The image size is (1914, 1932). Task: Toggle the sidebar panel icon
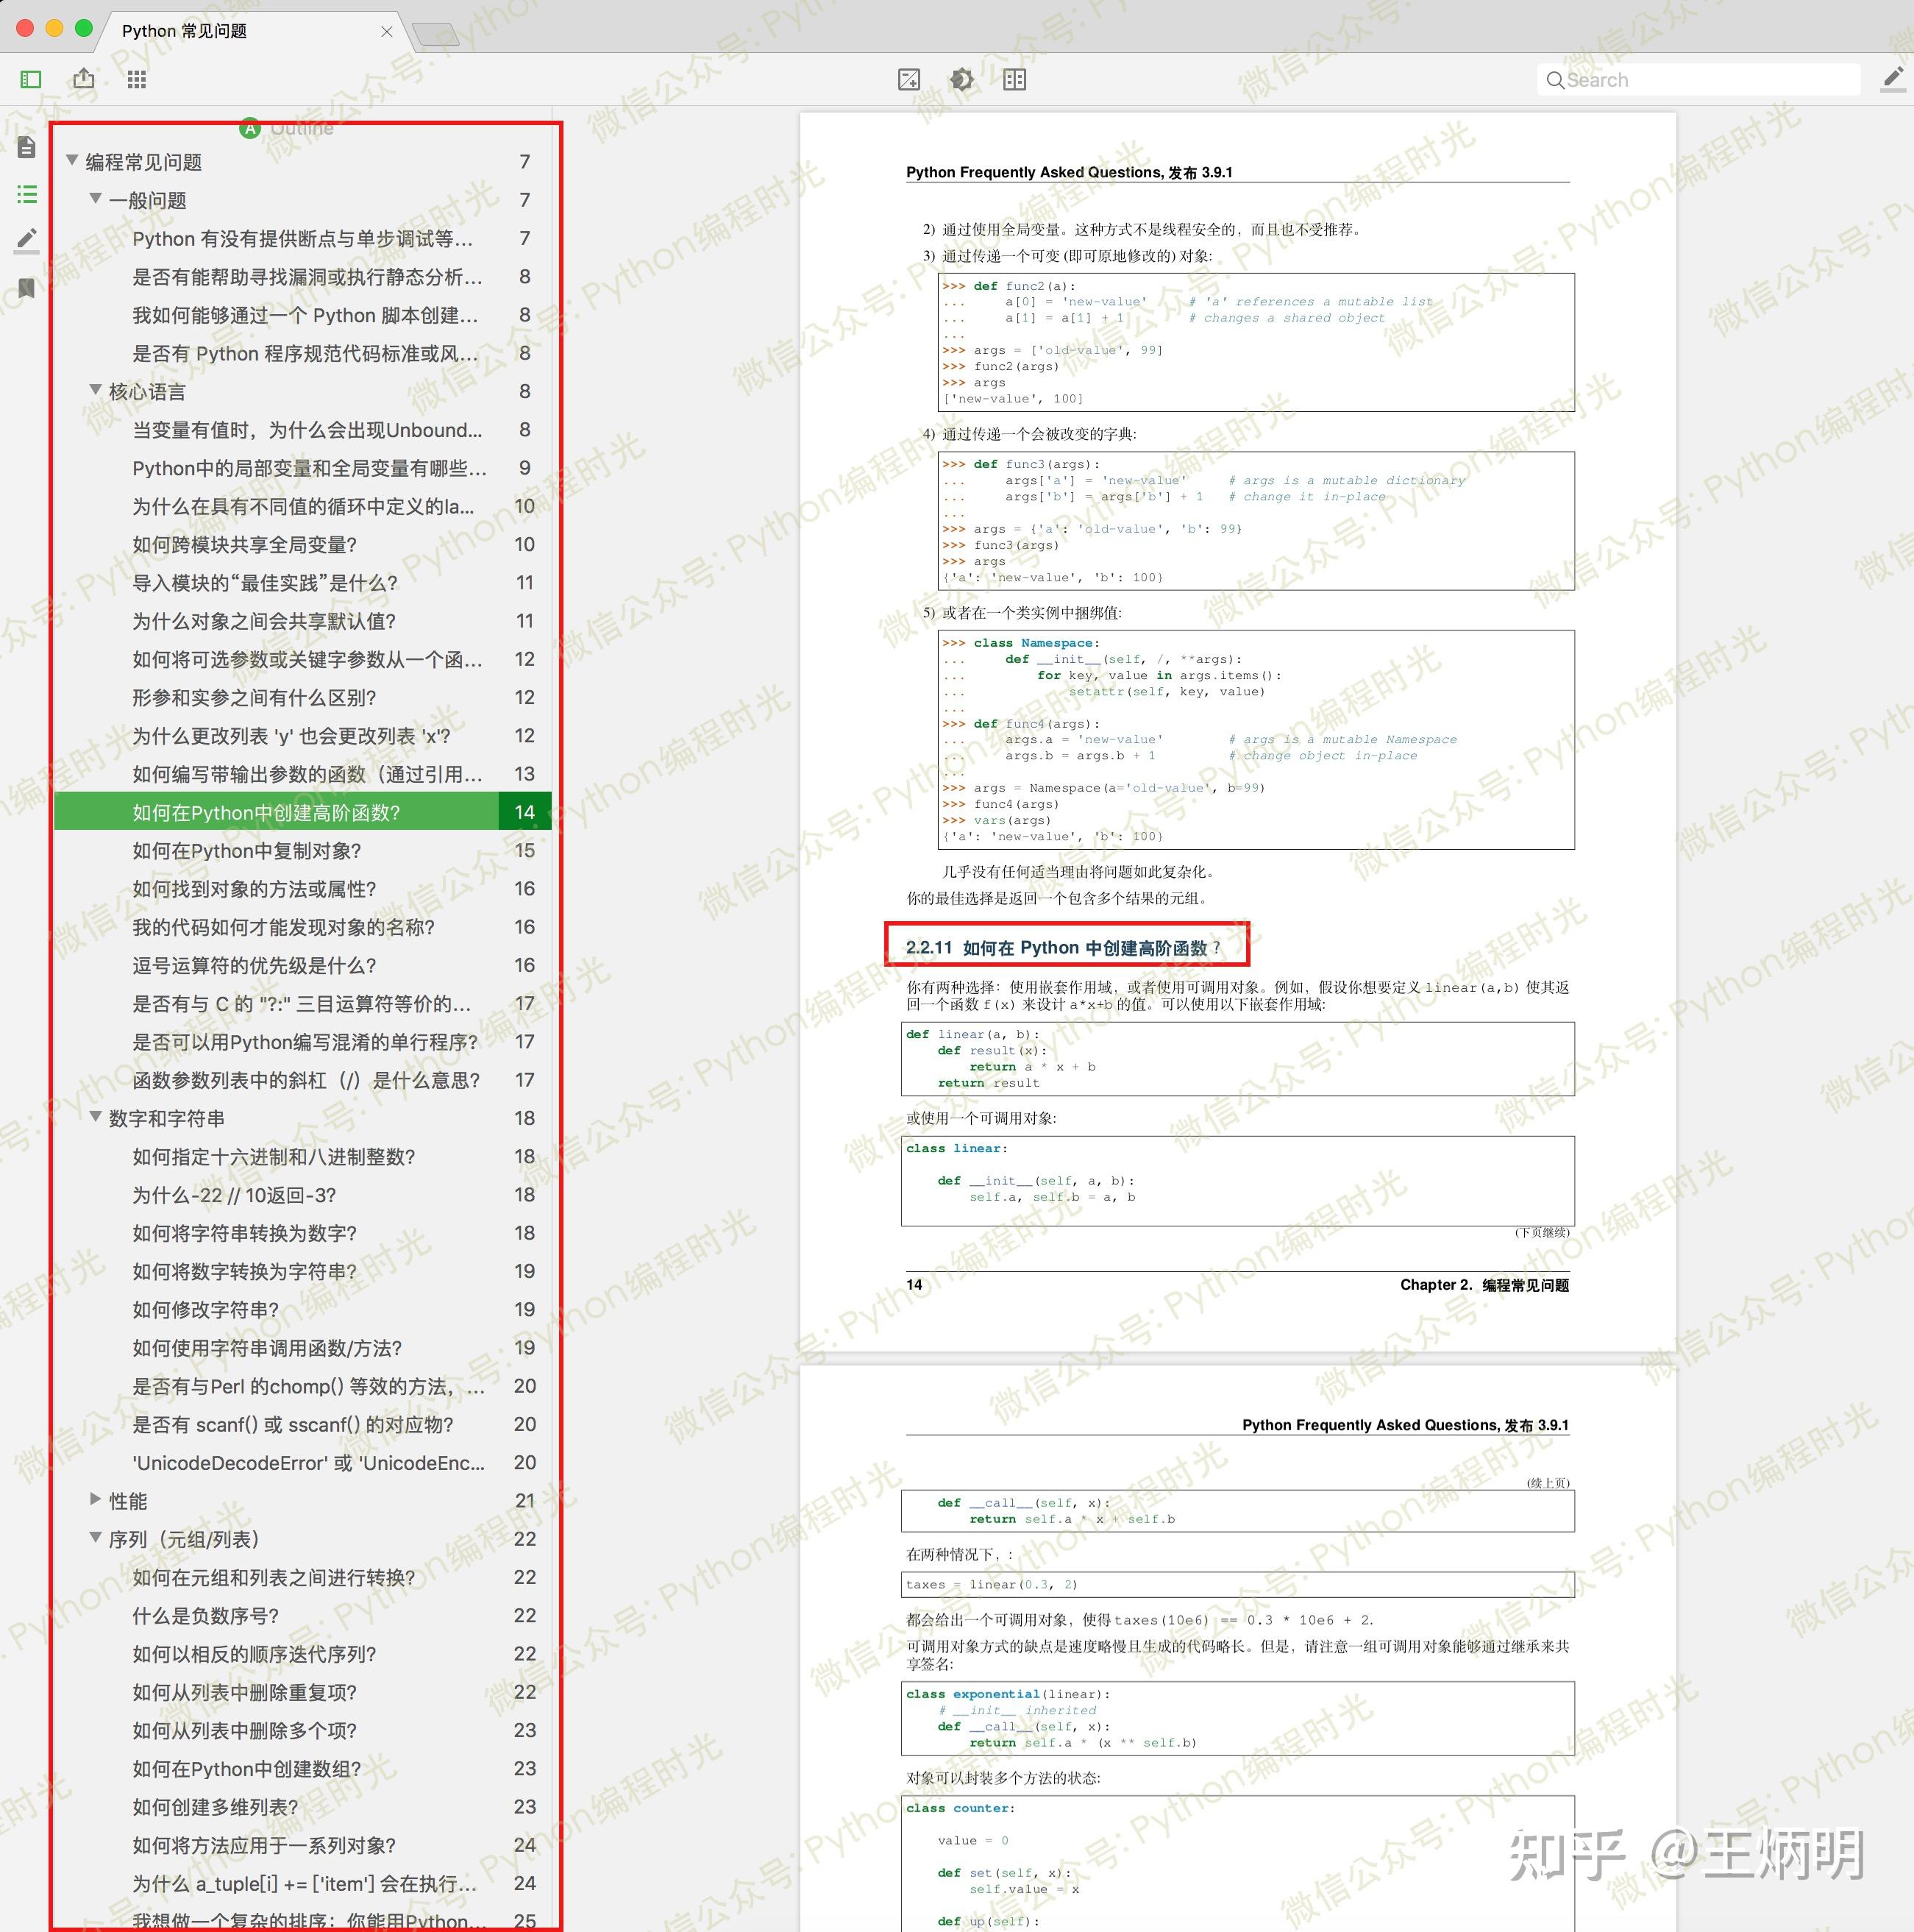point(31,79)
